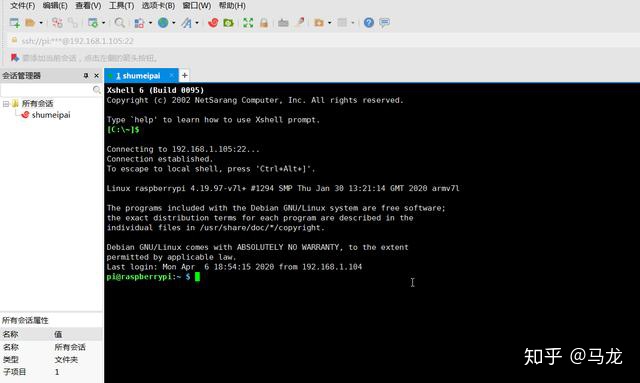Viewport: 640px width, 383px height.
Task: Add a new tab with plus button
Action: (184, 76)
